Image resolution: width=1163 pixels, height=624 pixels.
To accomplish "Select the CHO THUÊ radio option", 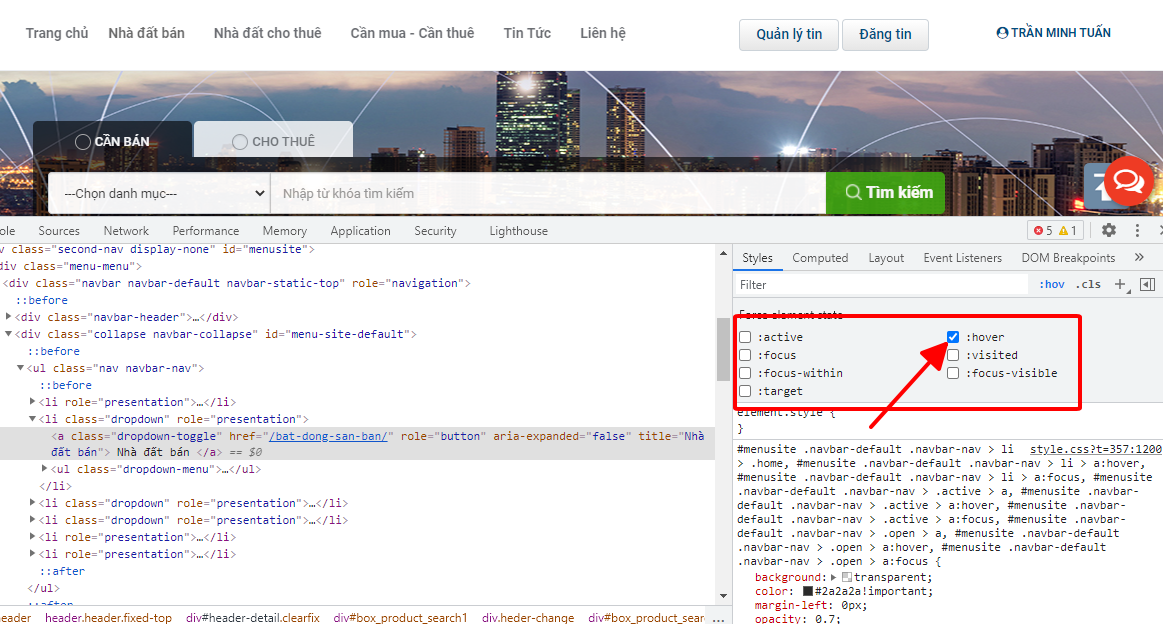I will [240, 142].
